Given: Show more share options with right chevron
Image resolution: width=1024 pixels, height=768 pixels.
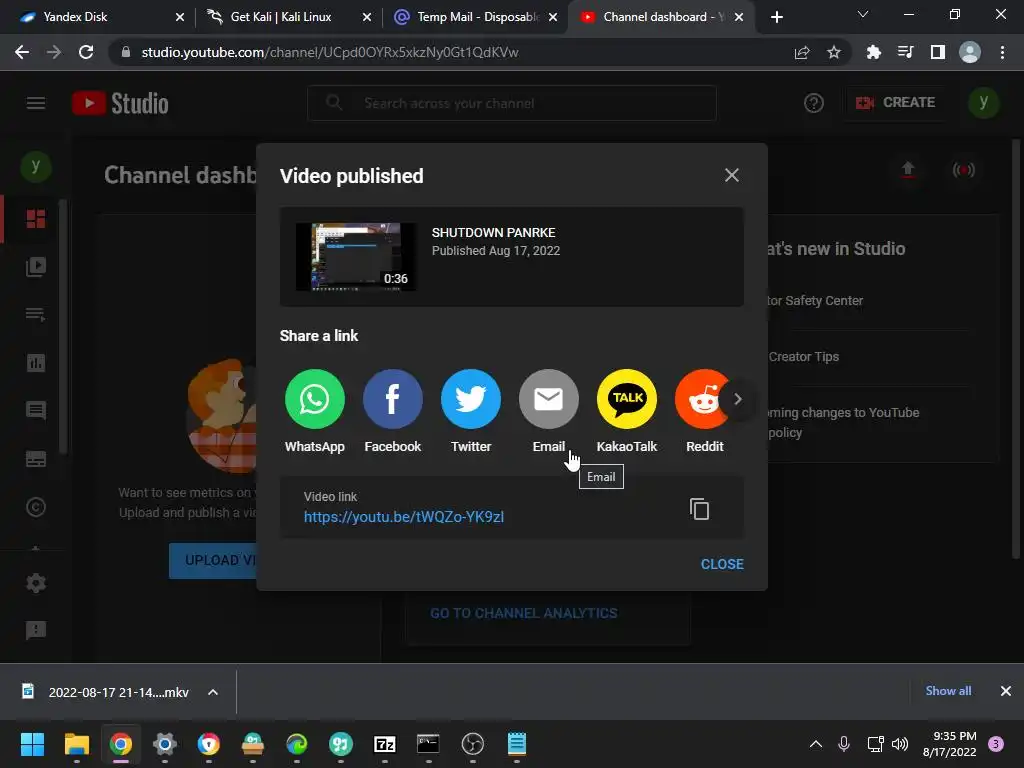Looking at the screenshot, I should (737, 399).
